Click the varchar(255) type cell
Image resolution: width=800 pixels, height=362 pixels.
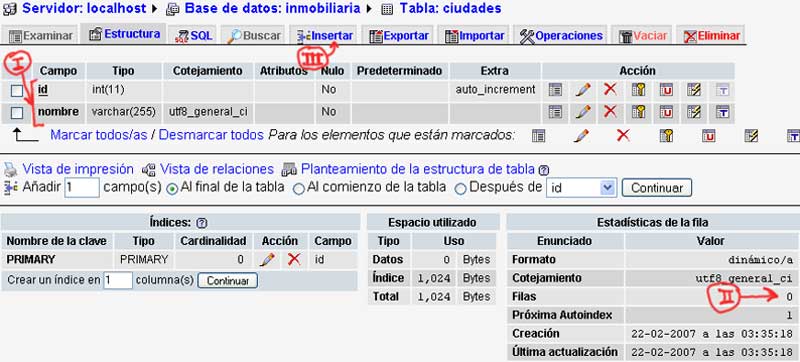click(123, 112)
